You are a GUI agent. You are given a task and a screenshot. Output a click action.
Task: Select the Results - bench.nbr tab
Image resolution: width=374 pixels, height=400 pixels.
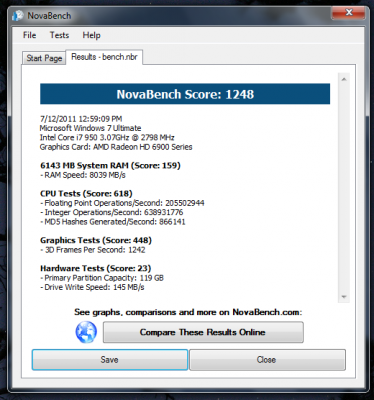pos(104,57)
